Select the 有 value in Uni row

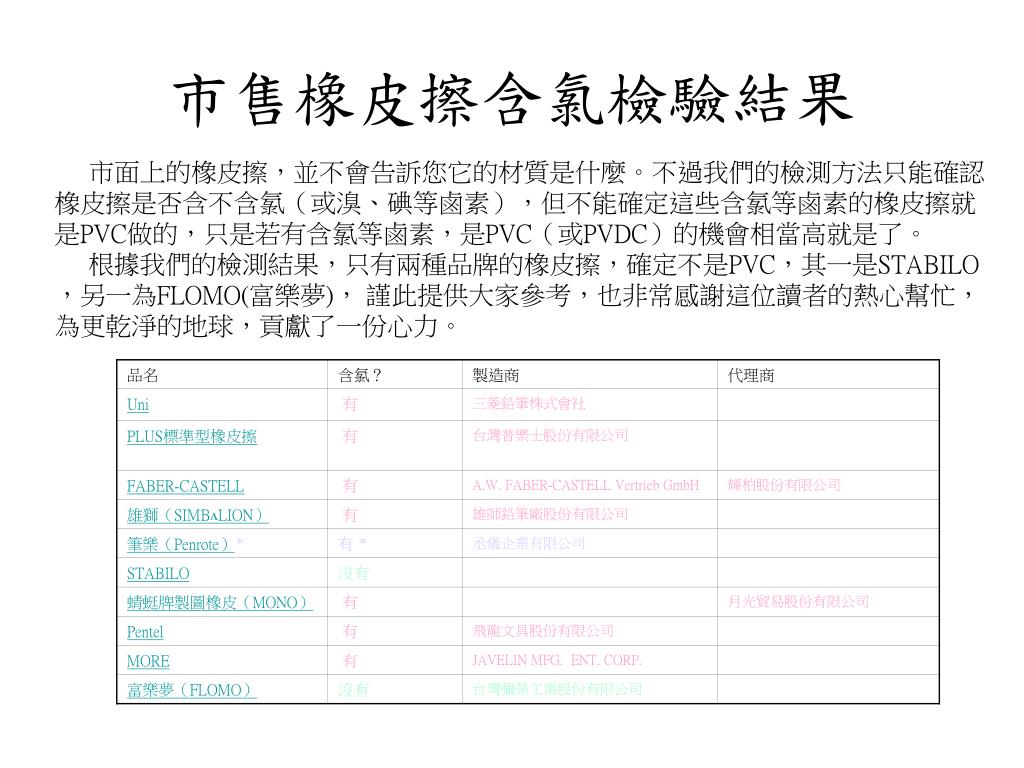click(350, 404)
